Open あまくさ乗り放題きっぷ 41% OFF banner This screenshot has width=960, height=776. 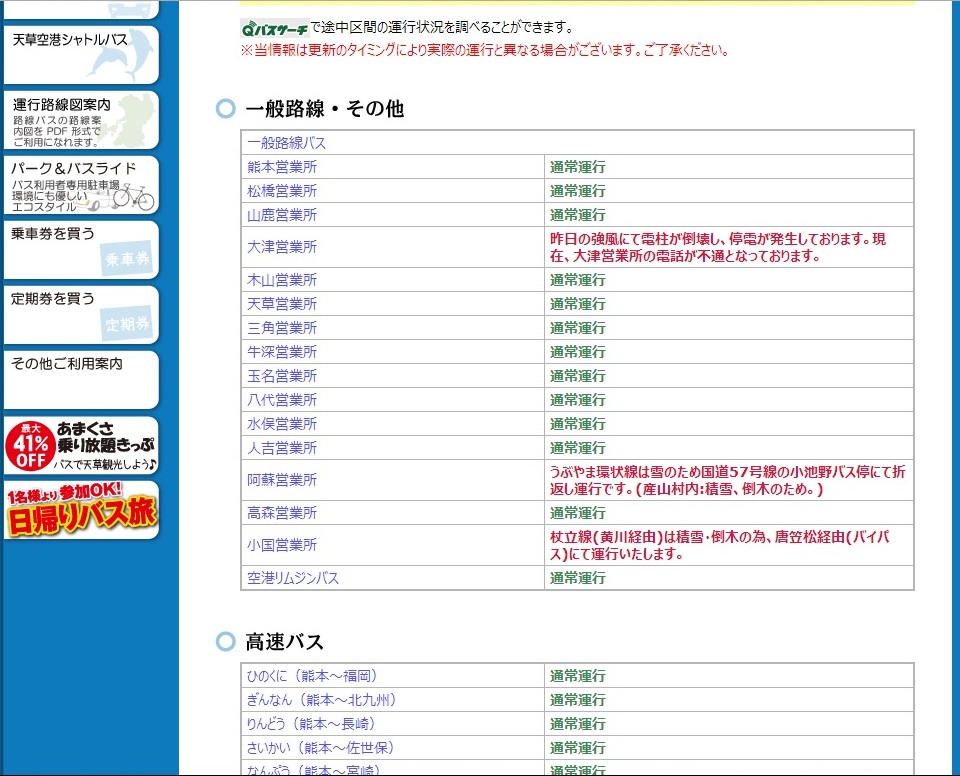(x=81, y=445)
